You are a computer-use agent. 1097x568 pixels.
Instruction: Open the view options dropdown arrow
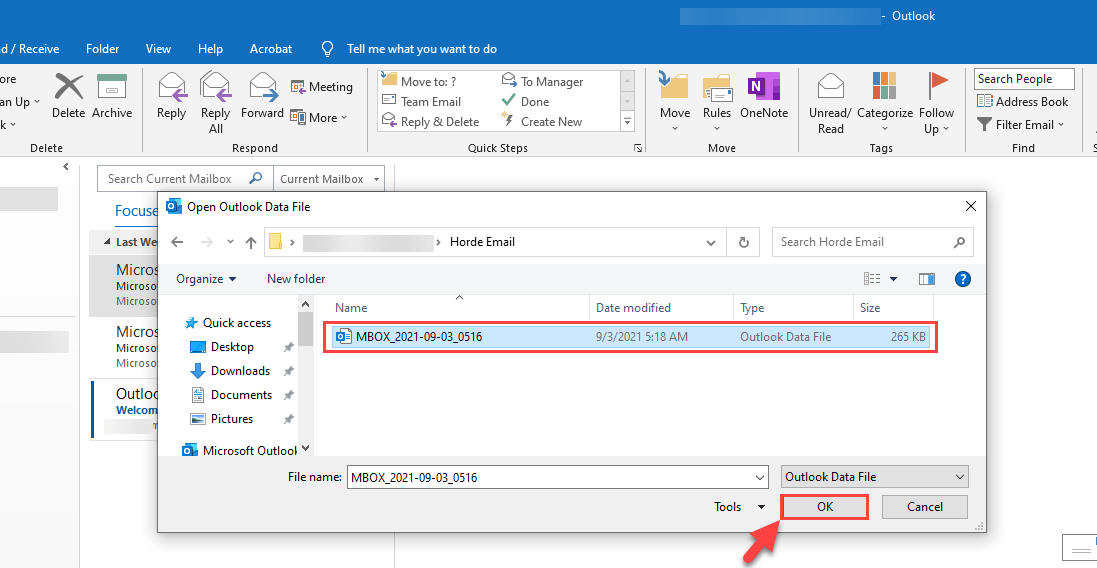click(893, 279)
